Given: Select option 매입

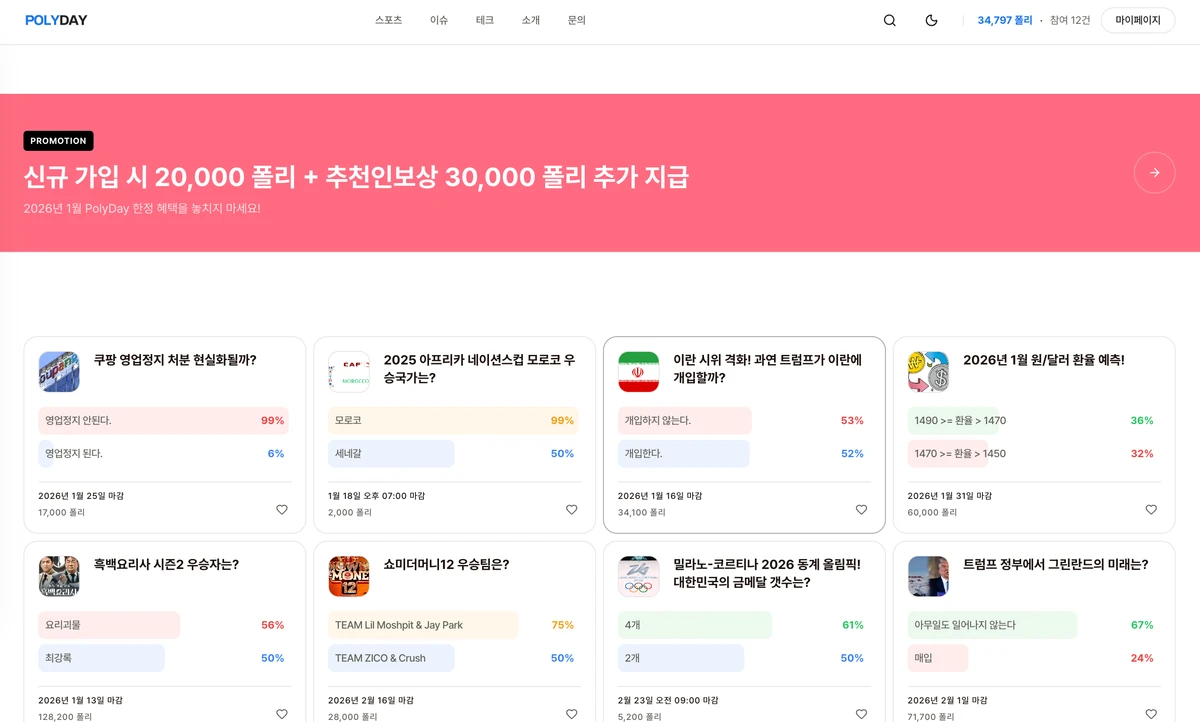Looking at the screenshot, I should 1034,658.
